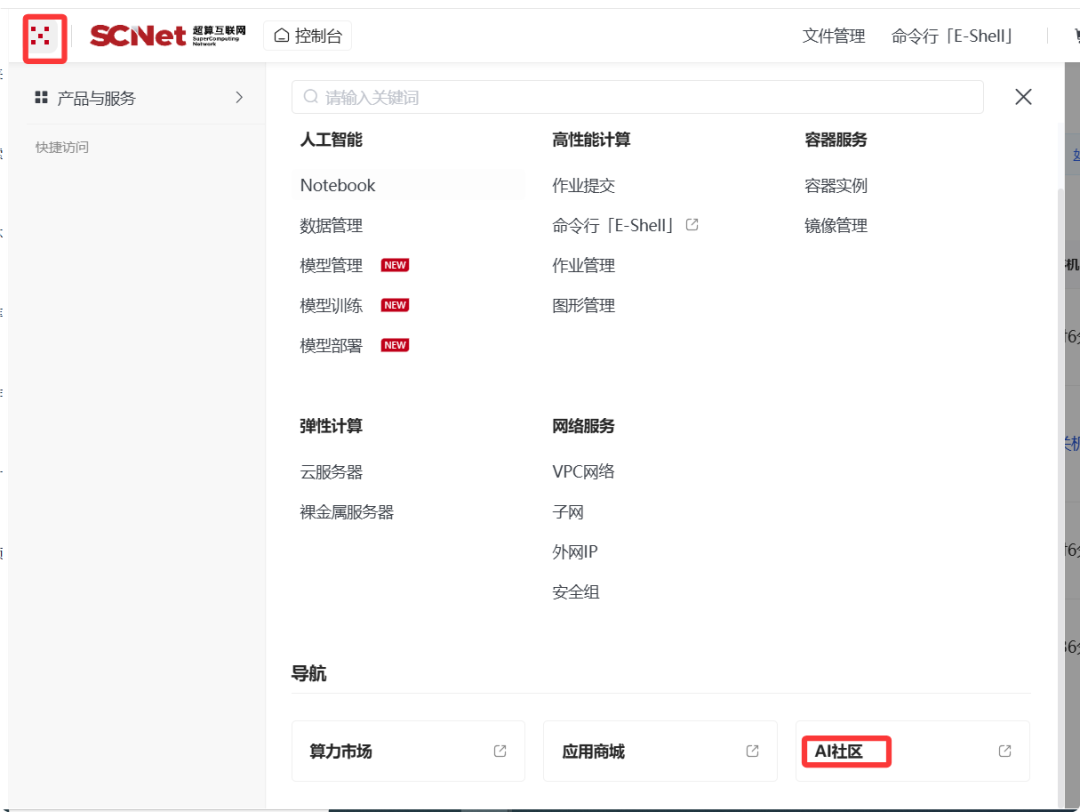1080x812 pixels.
Task: Open 作业管理 service
Action: pos(583,265)
